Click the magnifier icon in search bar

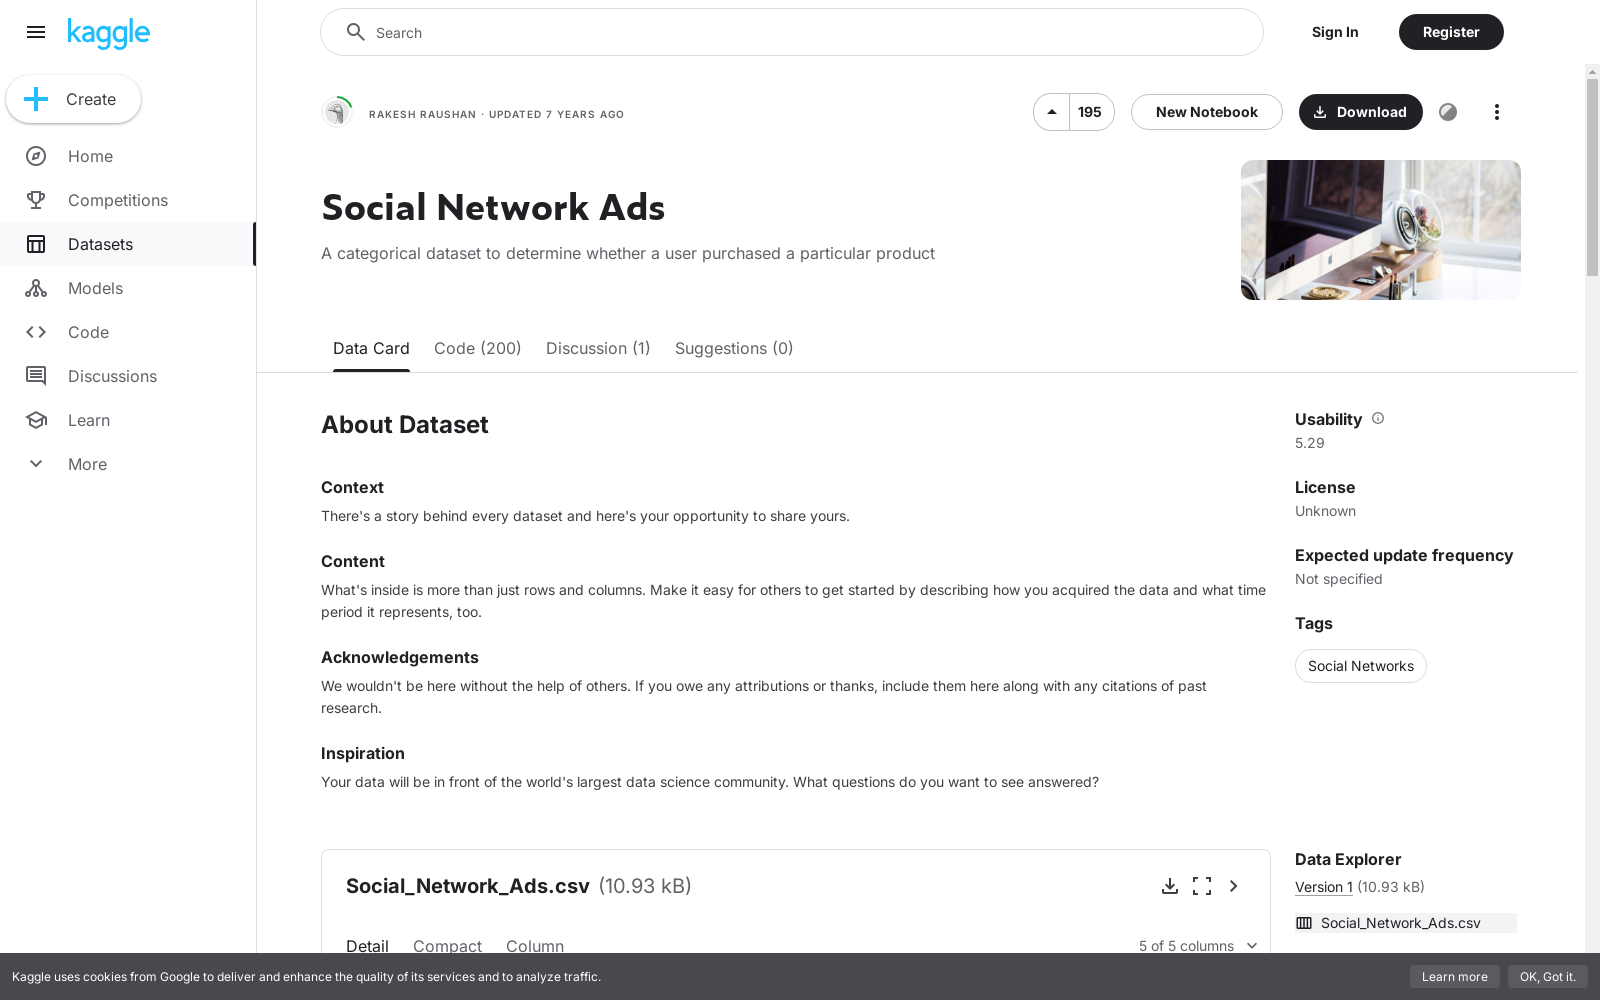[355, 32]
